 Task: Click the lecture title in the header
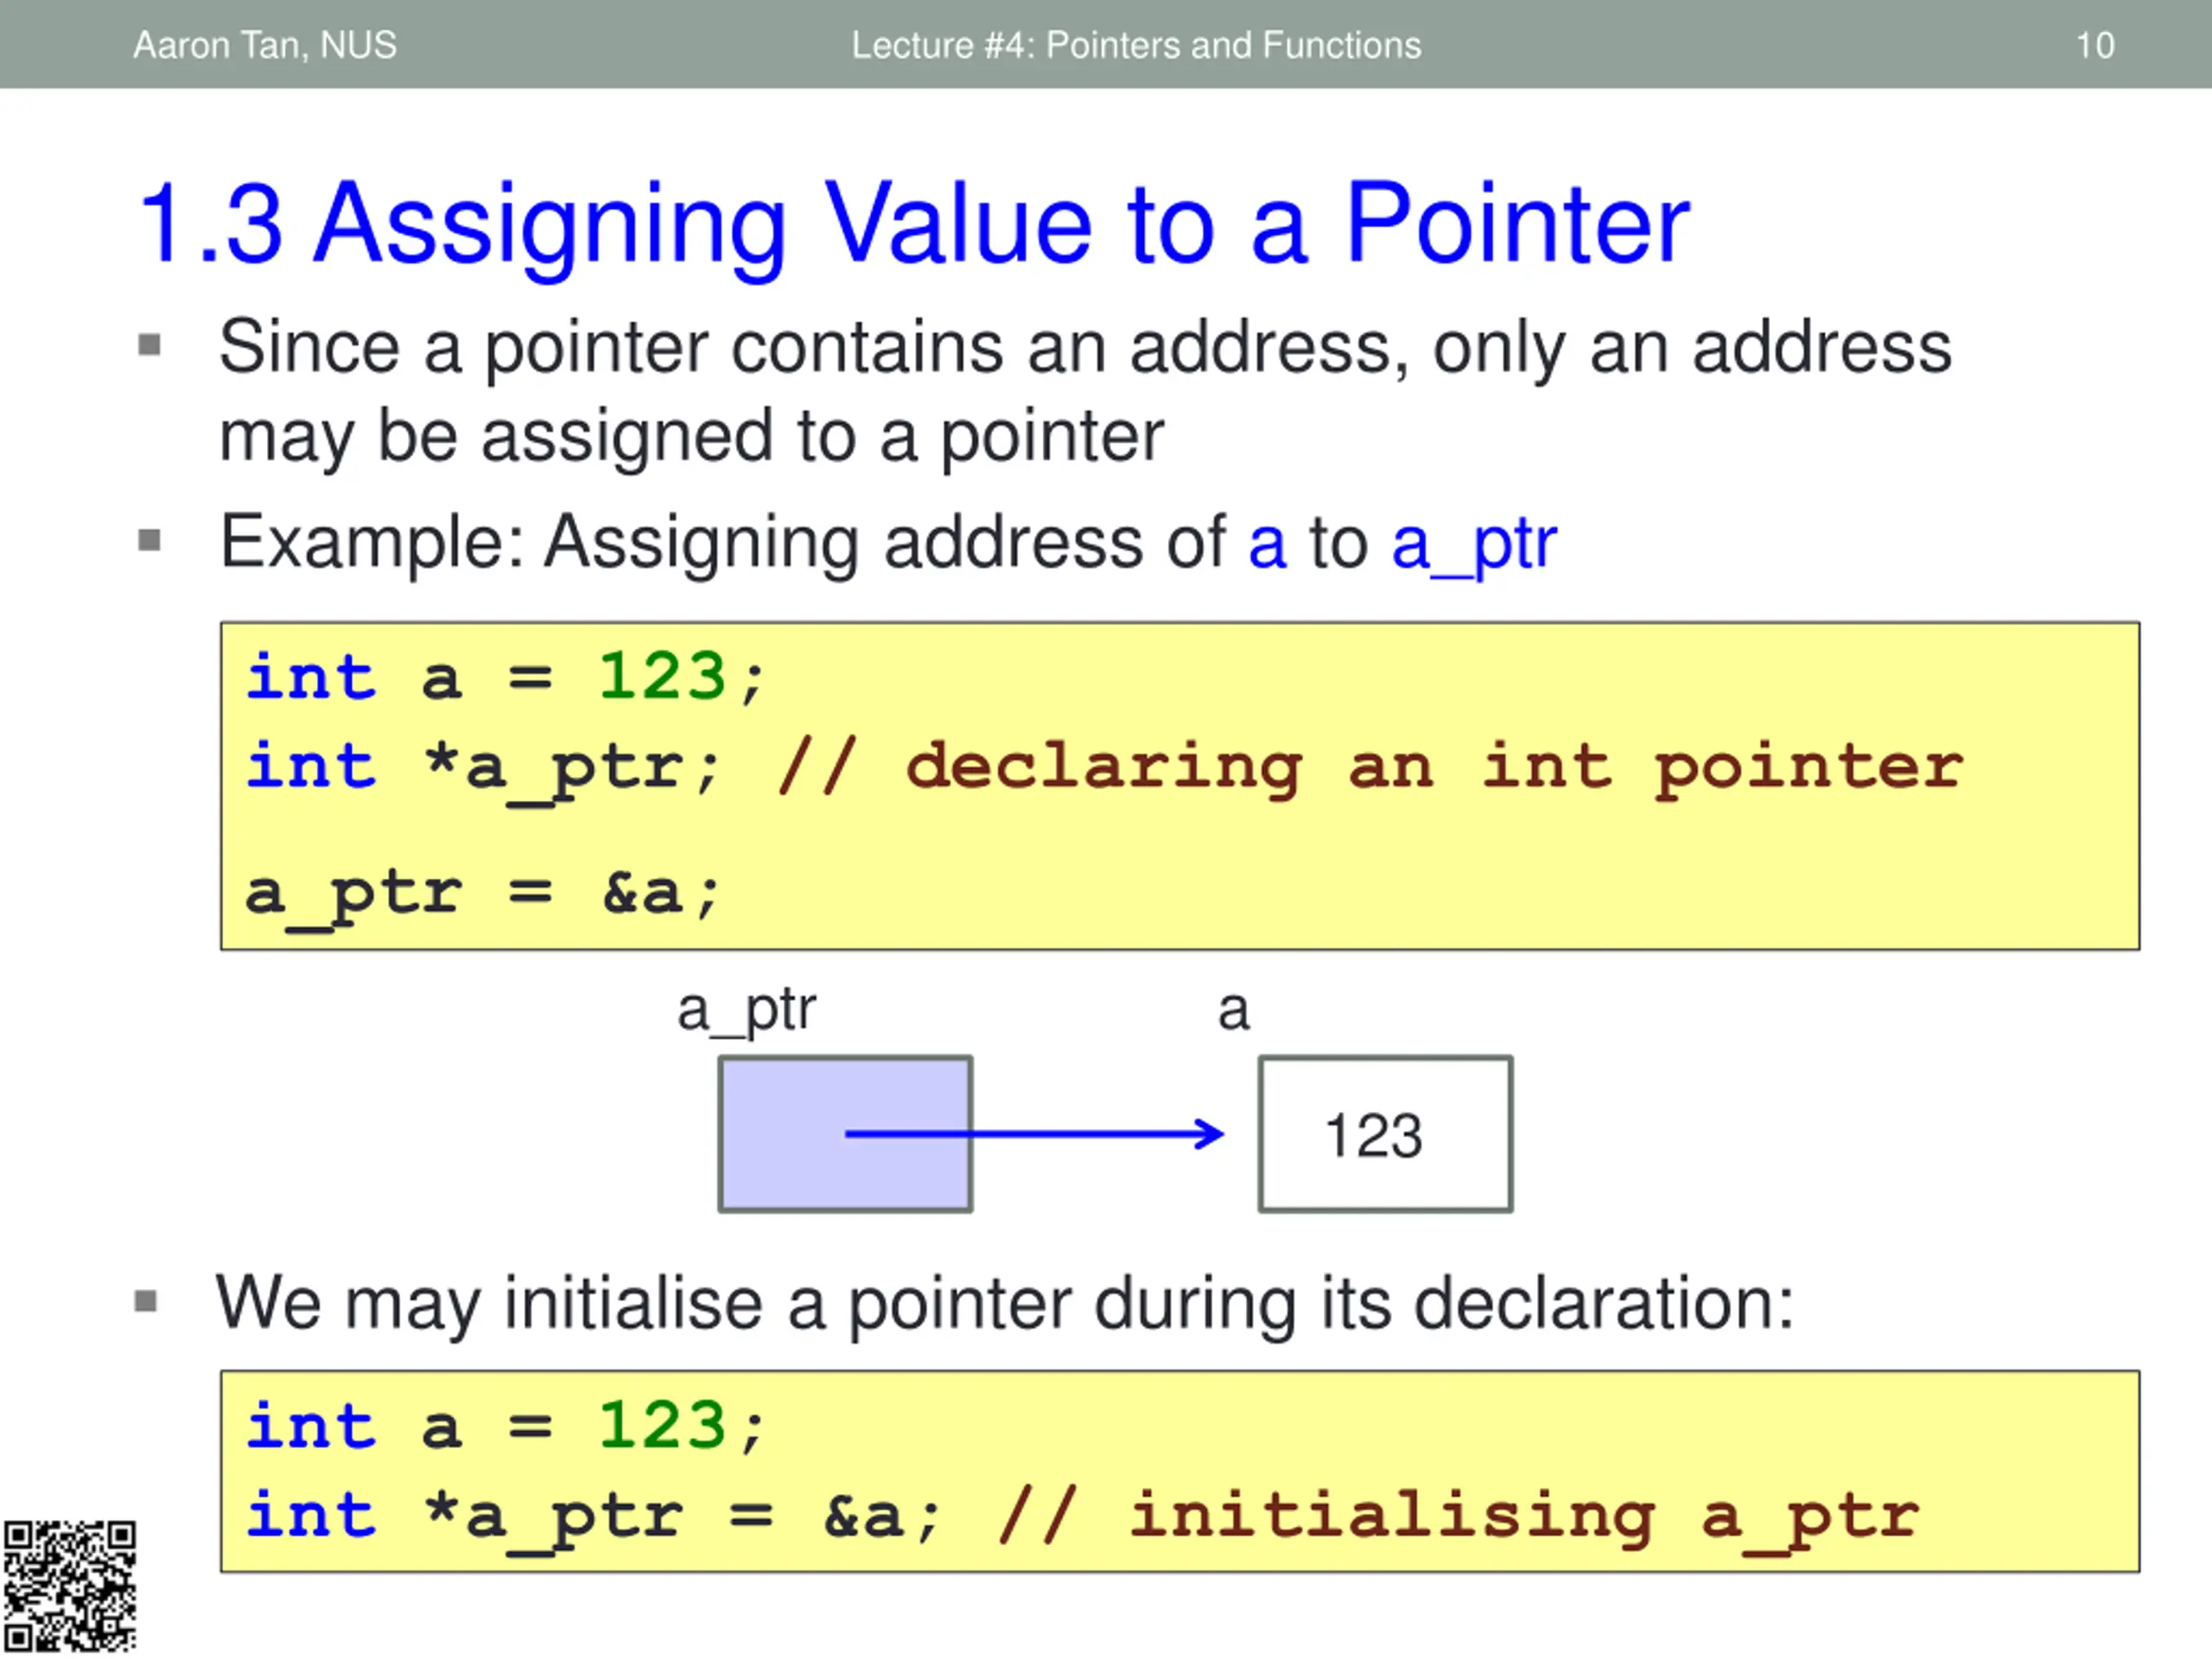point(1136,45)
